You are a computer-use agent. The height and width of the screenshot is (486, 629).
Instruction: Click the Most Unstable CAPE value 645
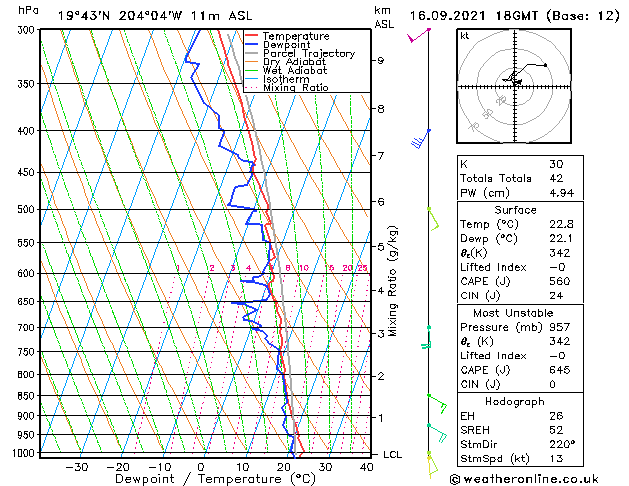click(560, 370)
